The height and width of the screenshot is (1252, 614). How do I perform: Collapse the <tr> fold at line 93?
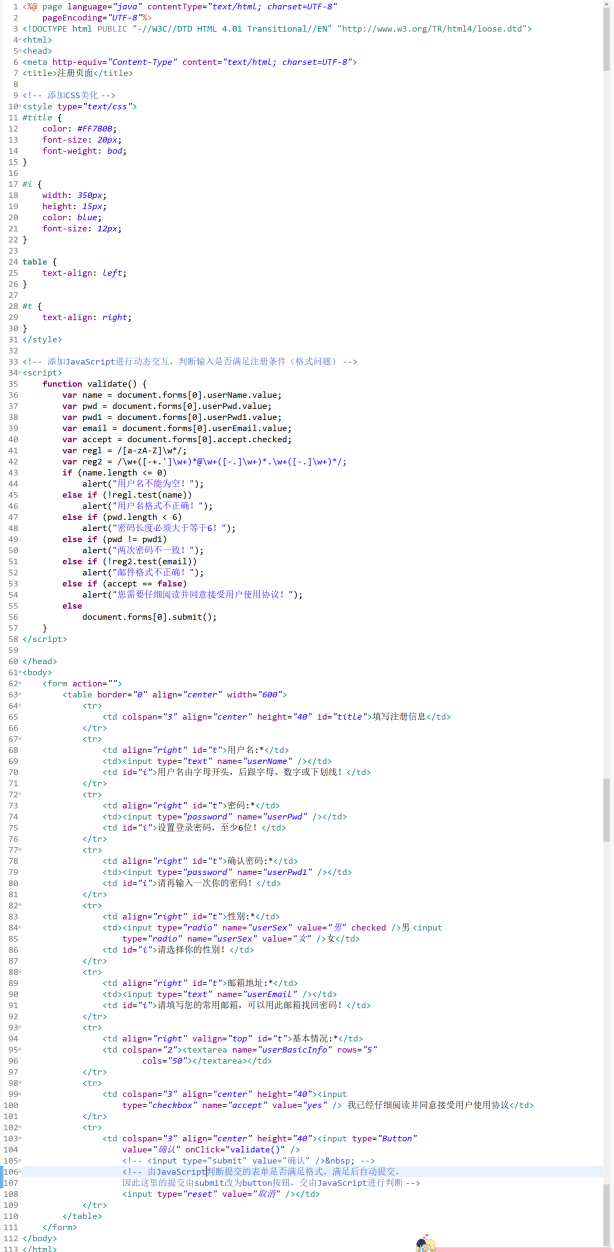(x=20, y=1028)
